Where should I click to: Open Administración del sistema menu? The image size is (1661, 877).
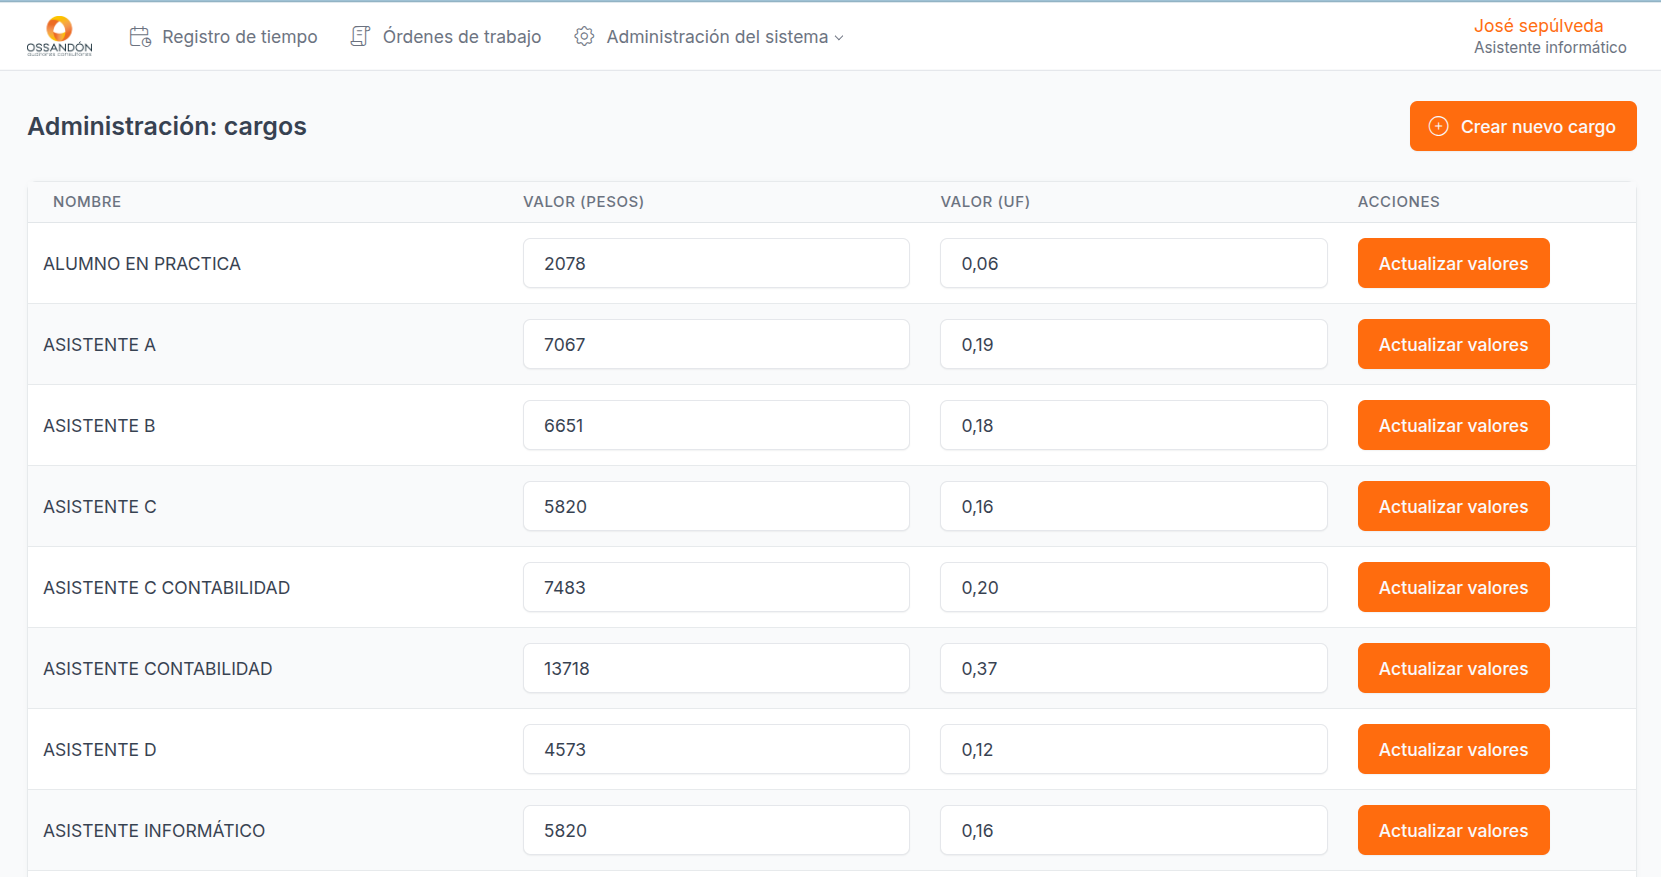pyautogui.click(x=709, y=37)
